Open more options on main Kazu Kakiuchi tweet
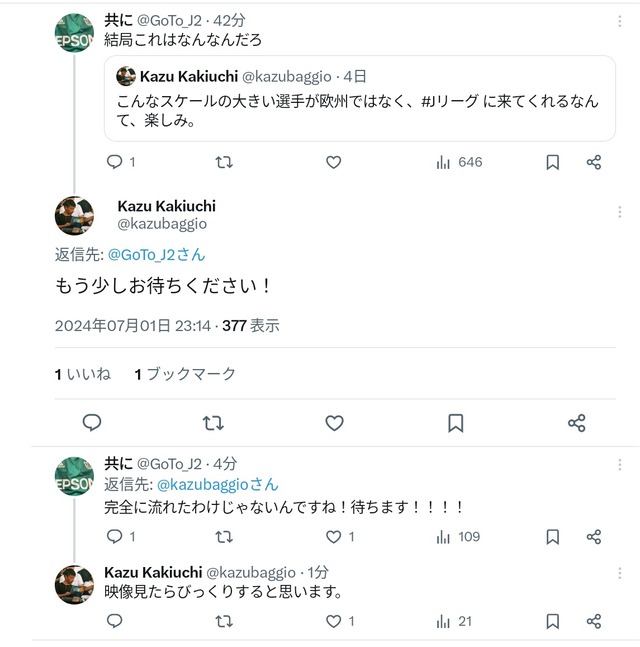This screenshot has height=647, width=640. [619, 212]
